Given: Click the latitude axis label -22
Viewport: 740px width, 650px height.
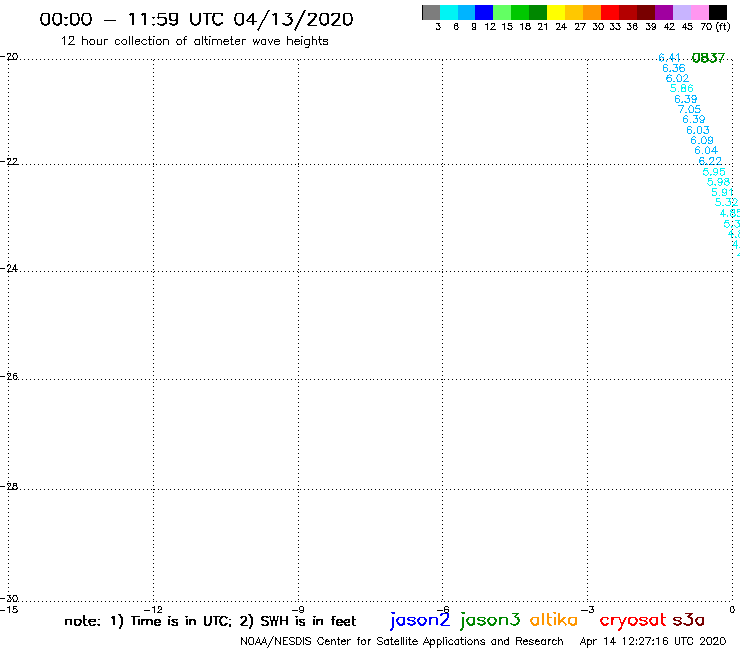Looking at the screenshot, I should (x=9, y=161).
